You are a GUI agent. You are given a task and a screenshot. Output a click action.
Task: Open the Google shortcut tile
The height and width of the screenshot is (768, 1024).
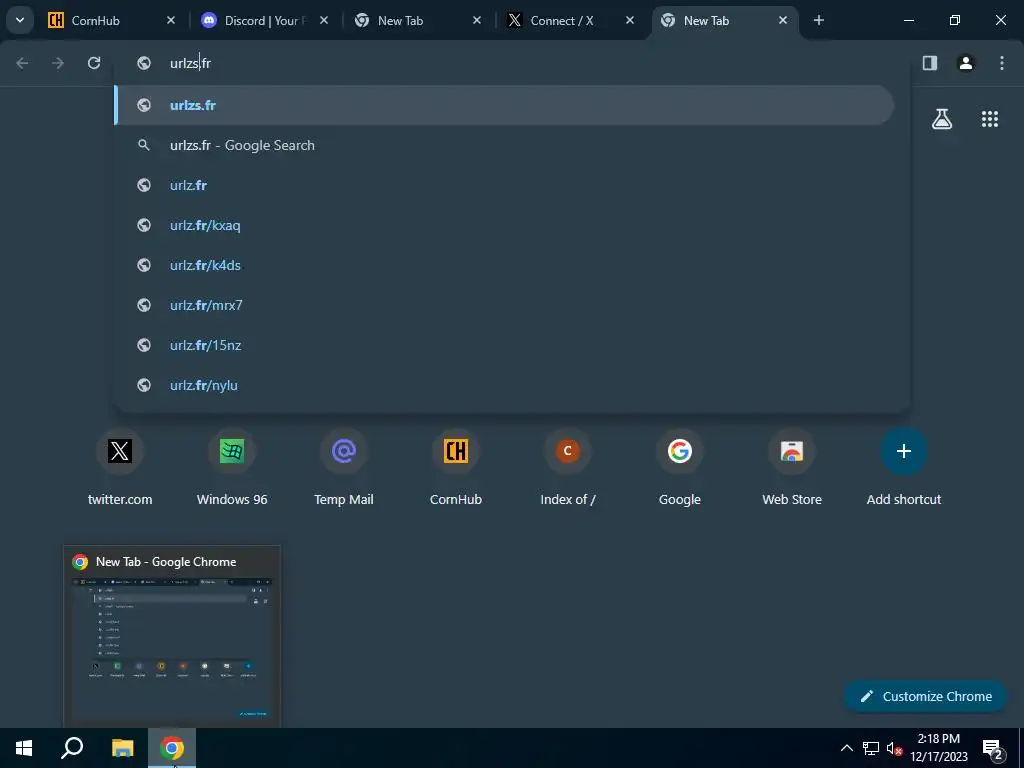click(680, 467)
